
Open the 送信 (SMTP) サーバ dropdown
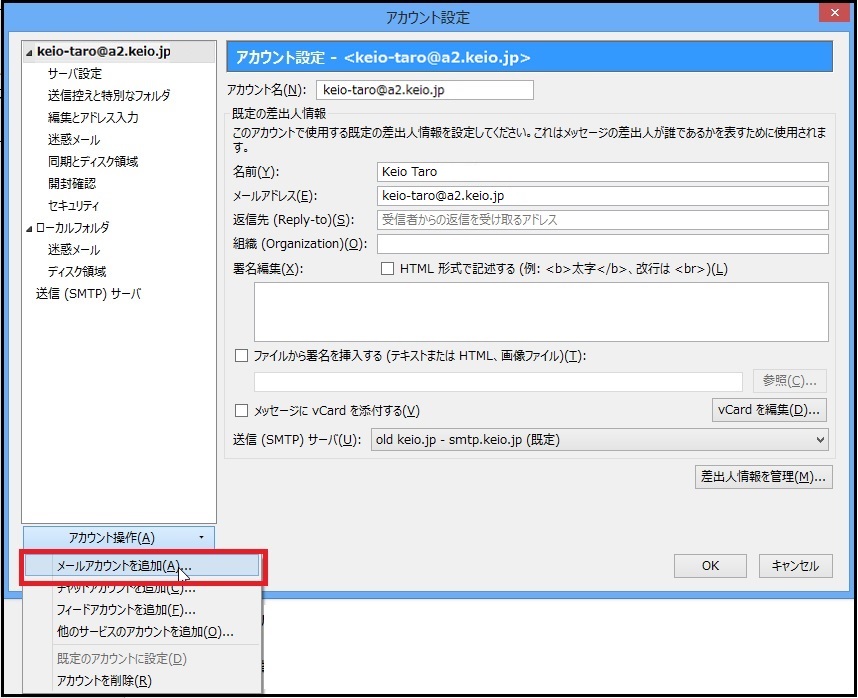click(x=599, y=440)
